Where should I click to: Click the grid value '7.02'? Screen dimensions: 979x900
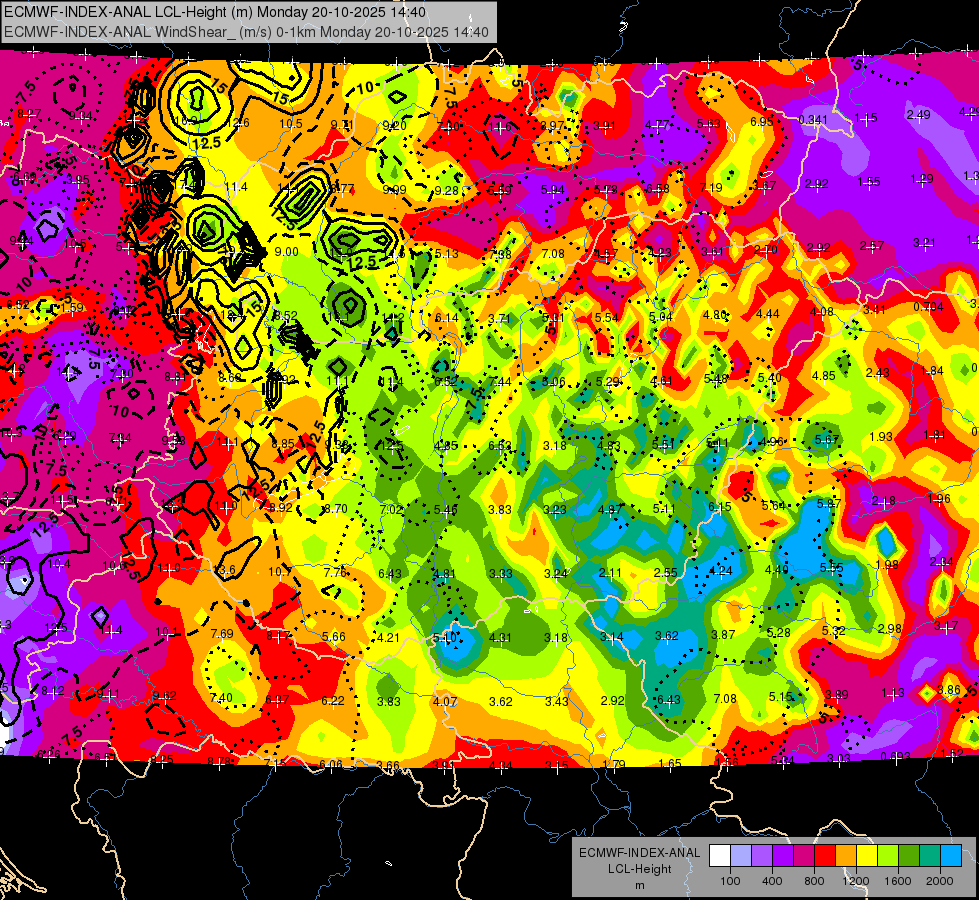point(391,509)
